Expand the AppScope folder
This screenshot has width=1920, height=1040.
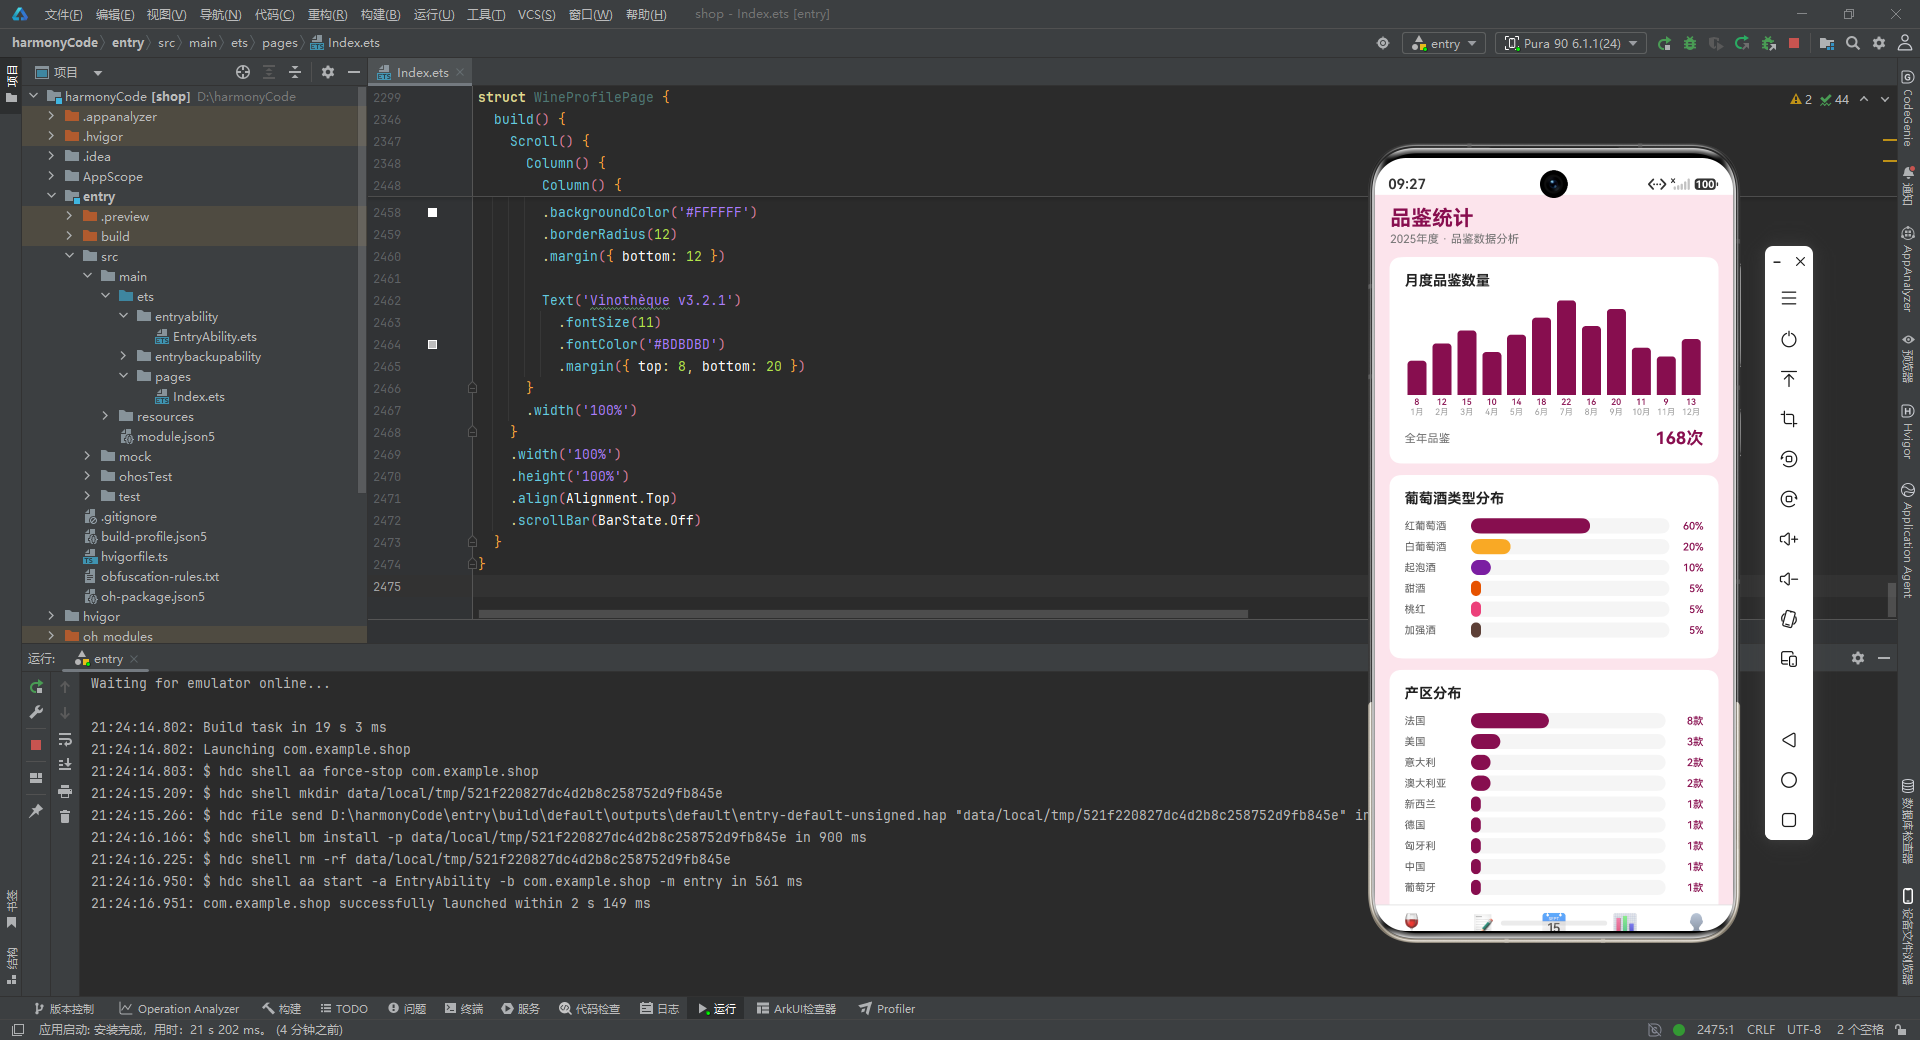pos(51,176)
